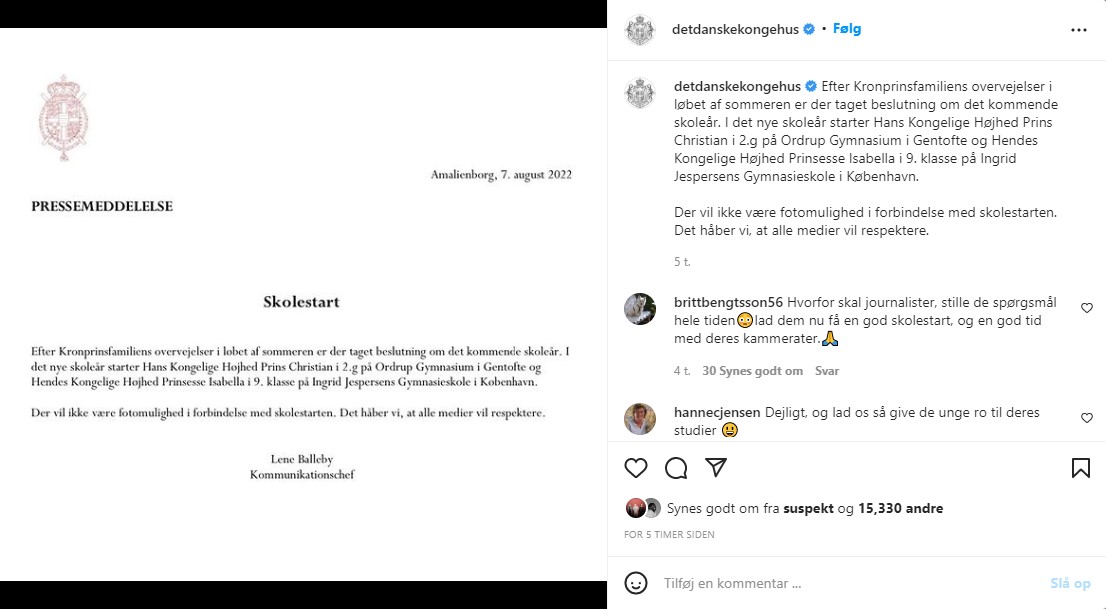Share post using paper plane icon
The image size is (1106, 609).
pos(716,467)
